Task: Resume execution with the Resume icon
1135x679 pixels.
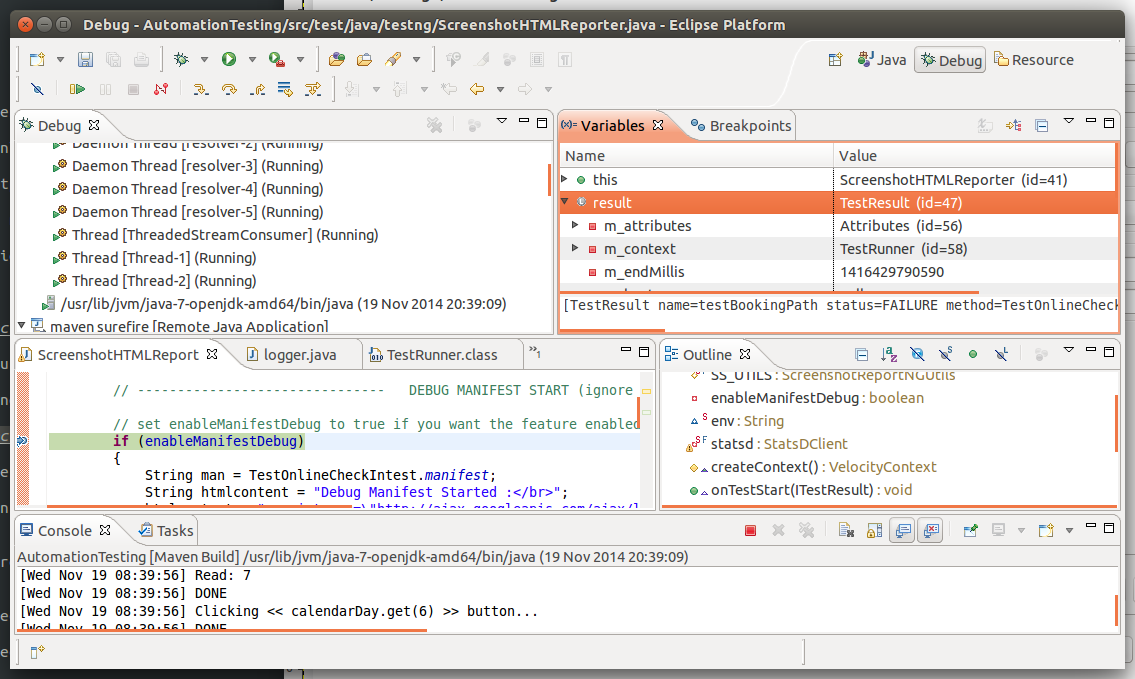Action: click(x=77, y=89)
